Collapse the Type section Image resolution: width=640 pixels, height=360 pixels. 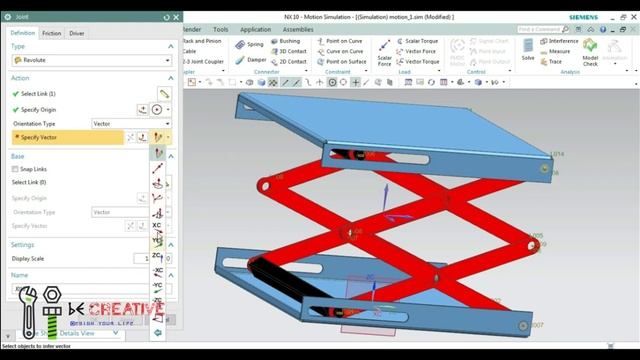tap(171, 47)
